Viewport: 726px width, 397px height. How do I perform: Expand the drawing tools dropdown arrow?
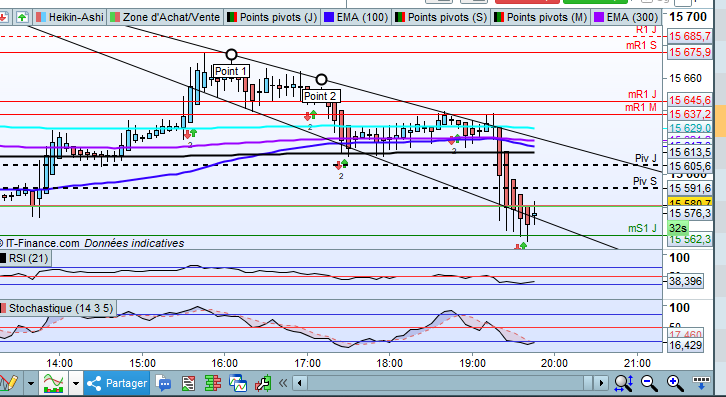coord(31,384)
